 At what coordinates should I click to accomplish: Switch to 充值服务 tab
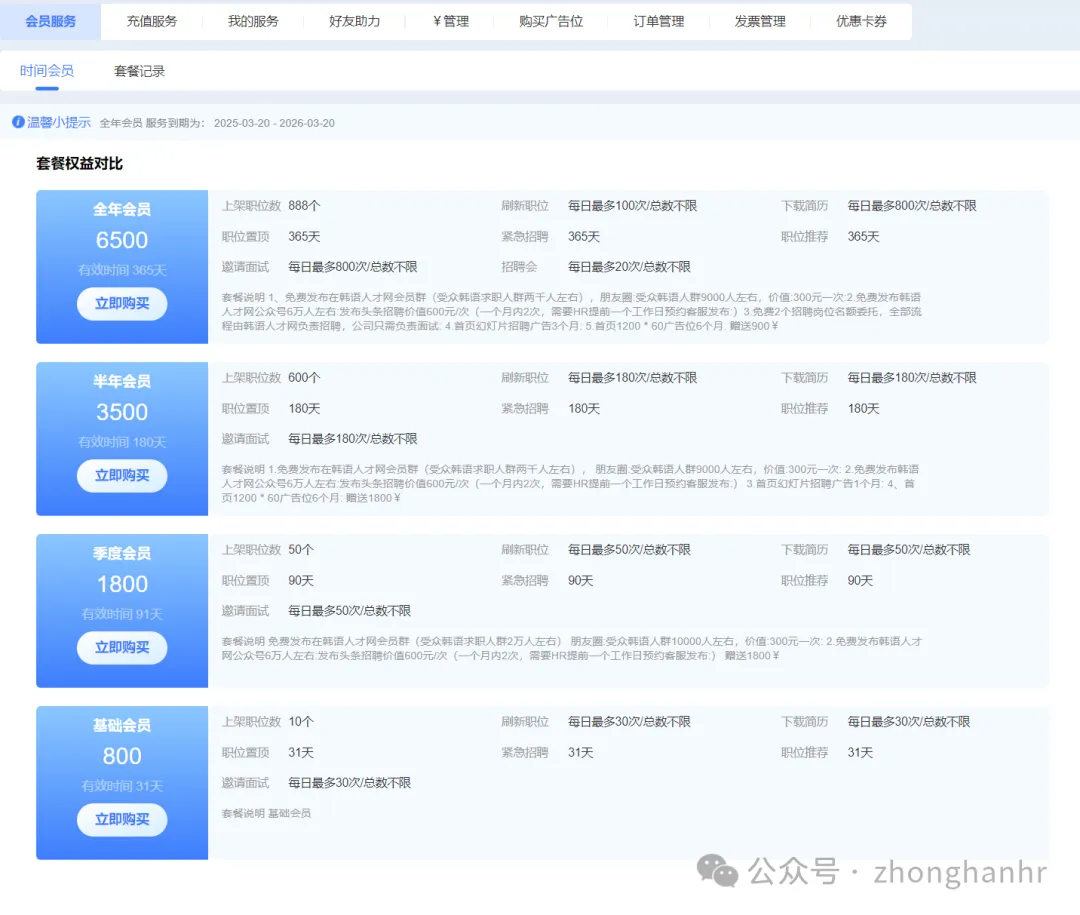152,21
